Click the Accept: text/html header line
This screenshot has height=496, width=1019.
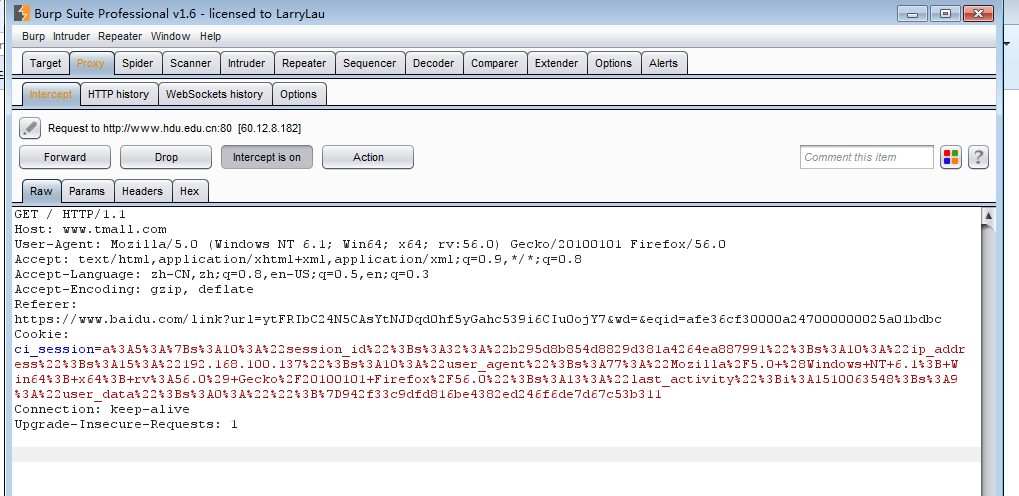[298, 259]
